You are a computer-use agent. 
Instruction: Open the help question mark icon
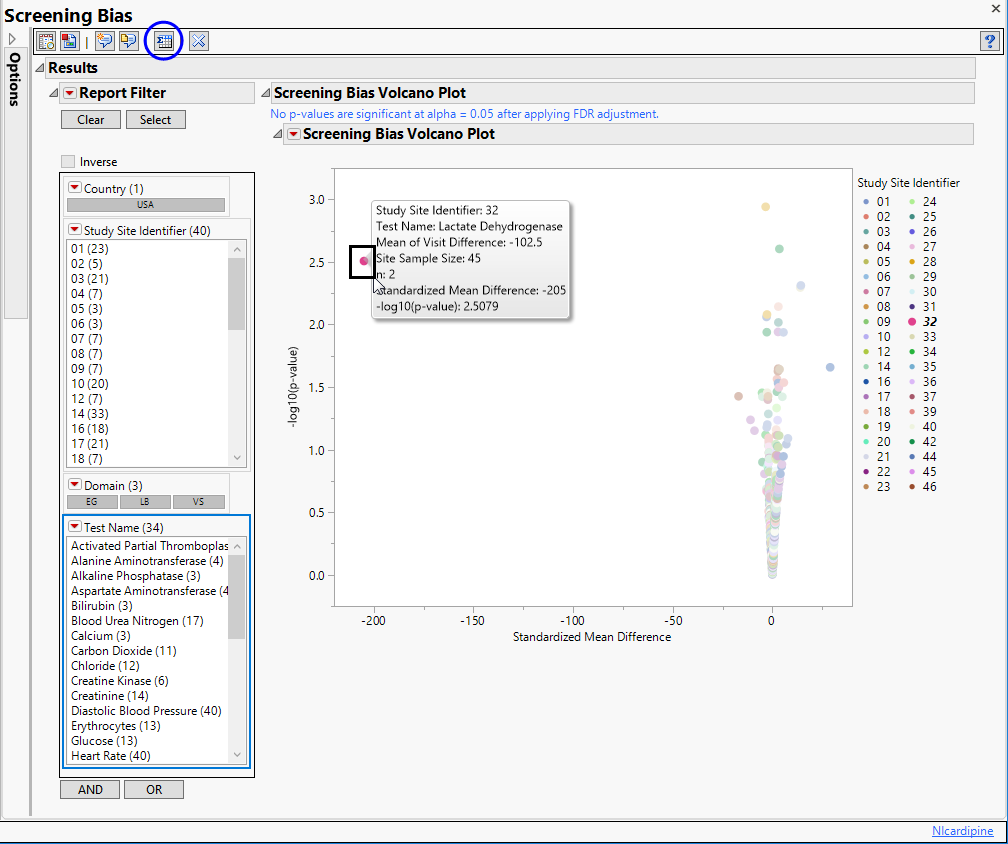[x=988, y=41]
